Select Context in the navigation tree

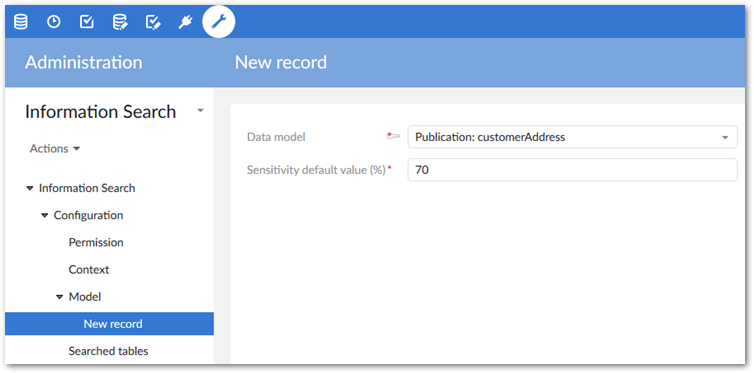[x=89, y=270]
